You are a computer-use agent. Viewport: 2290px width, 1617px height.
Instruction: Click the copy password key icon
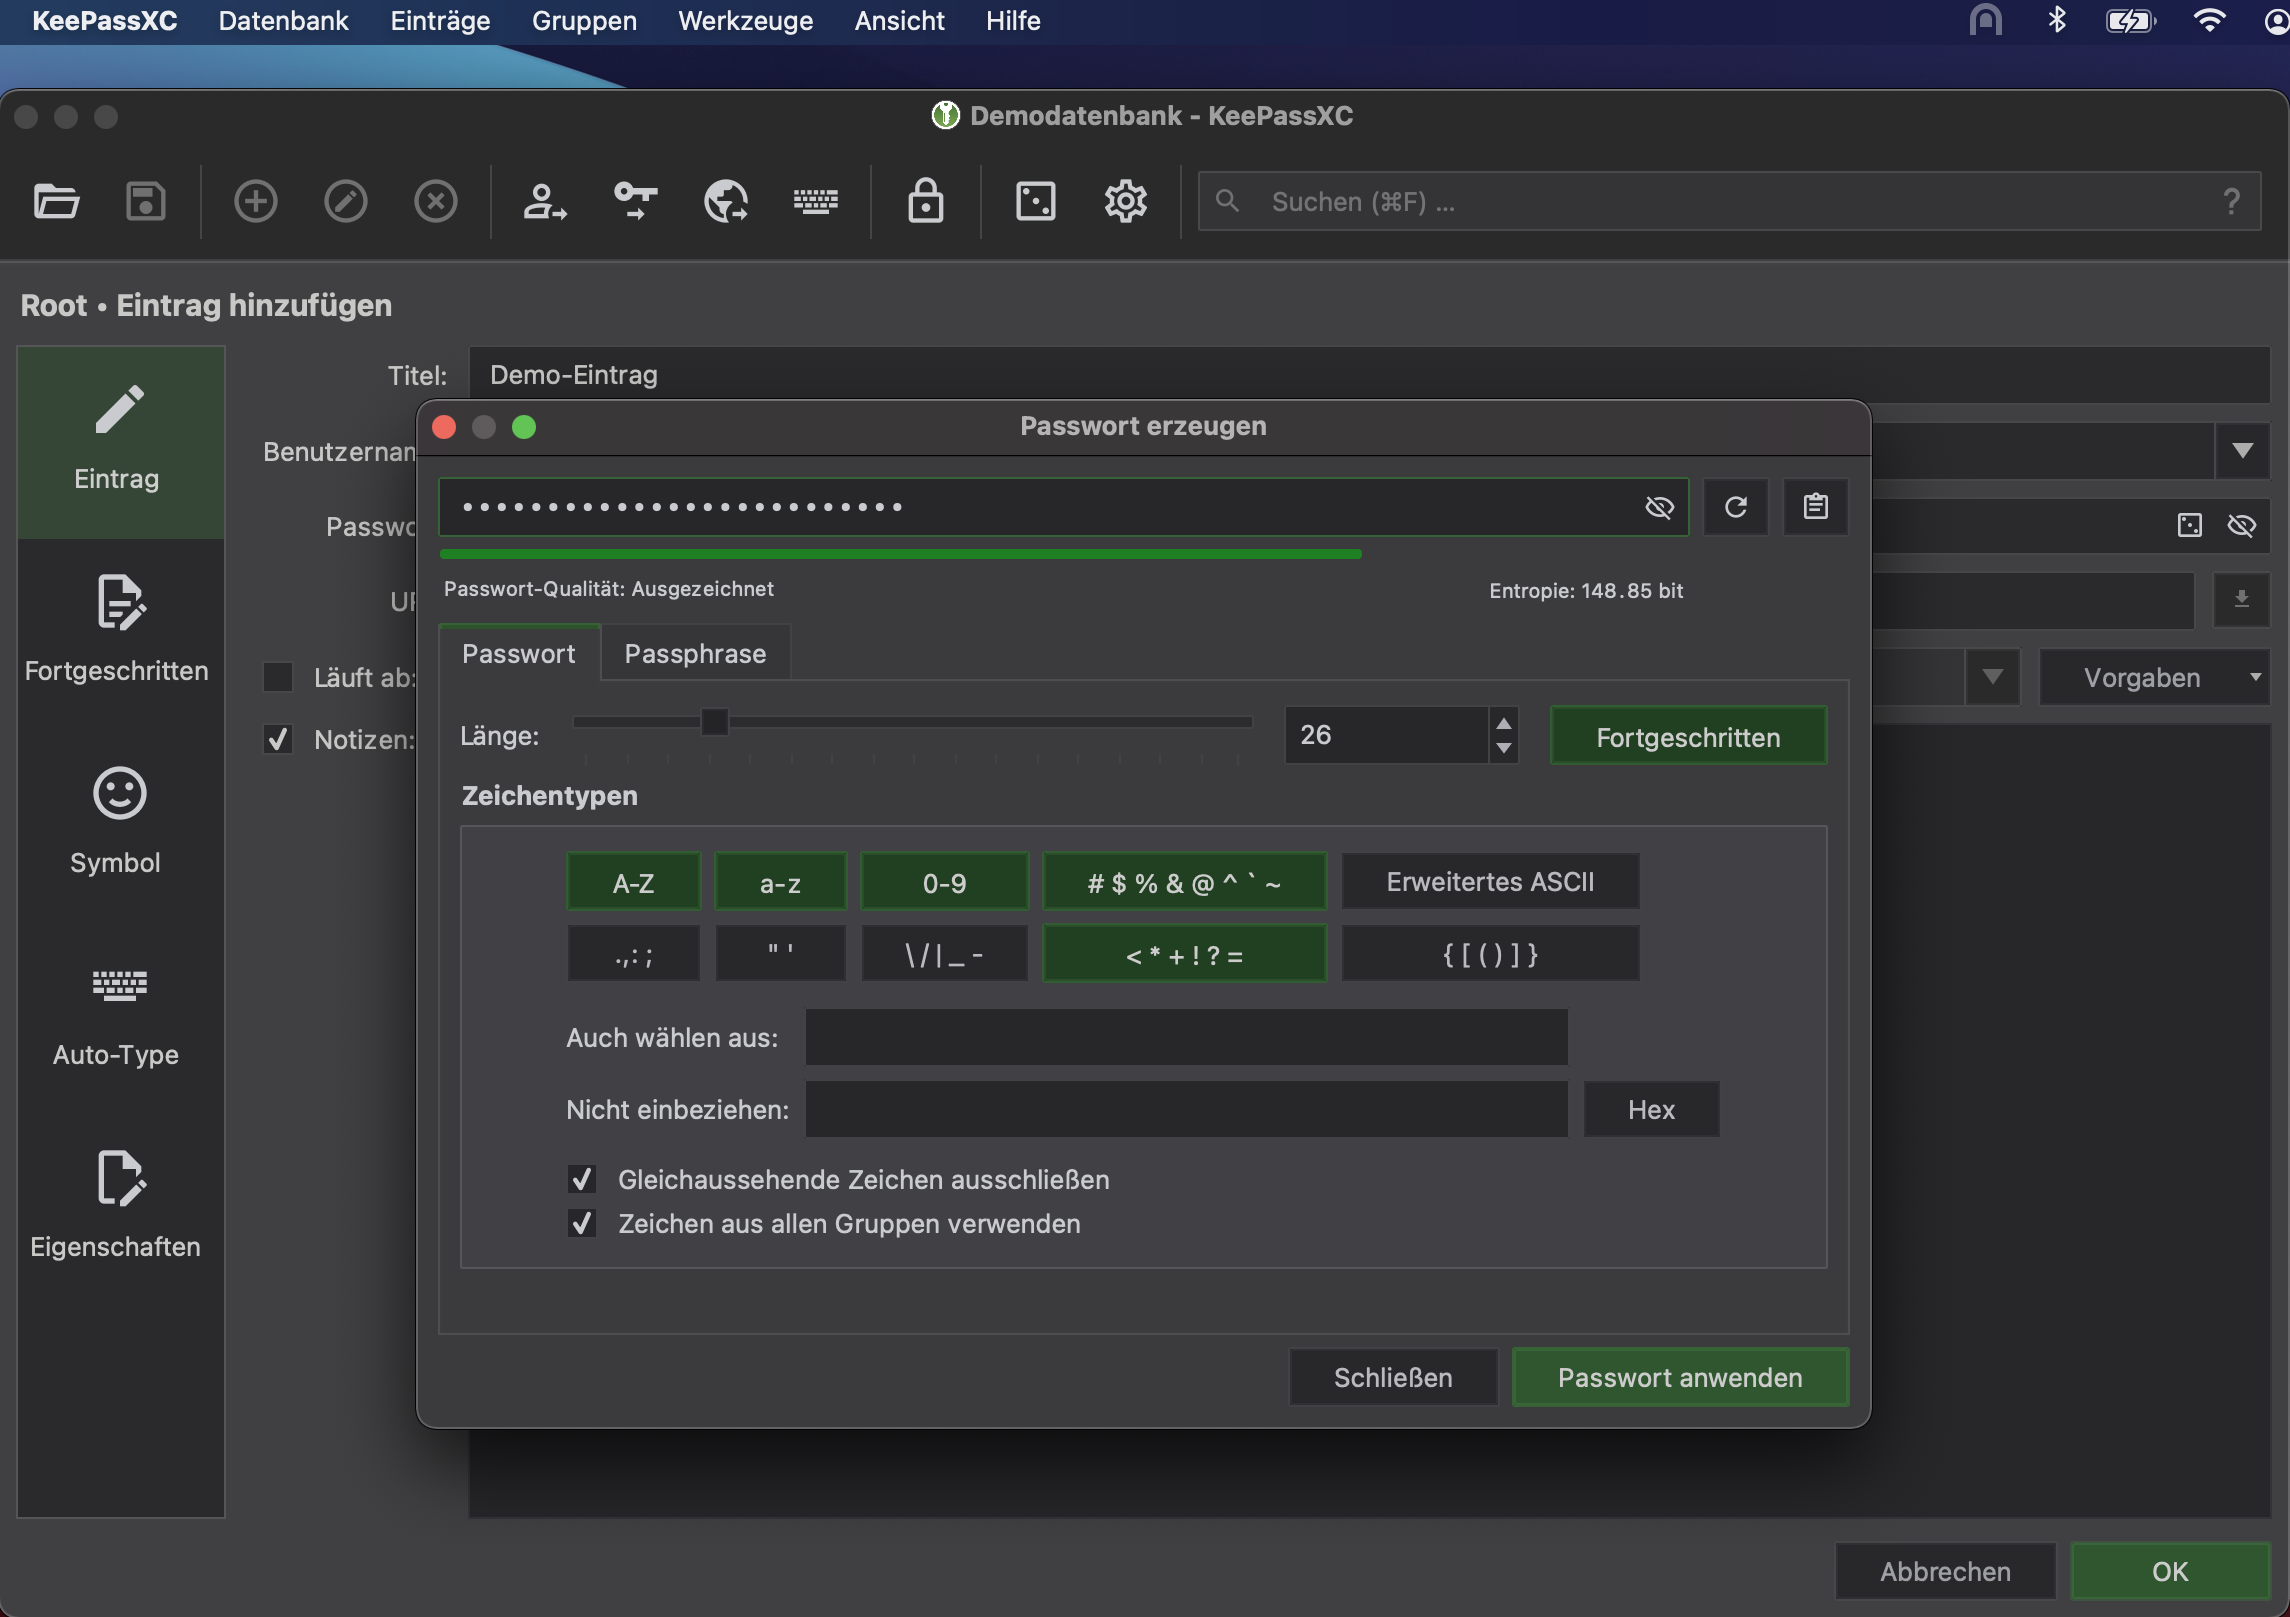(635, 201)
